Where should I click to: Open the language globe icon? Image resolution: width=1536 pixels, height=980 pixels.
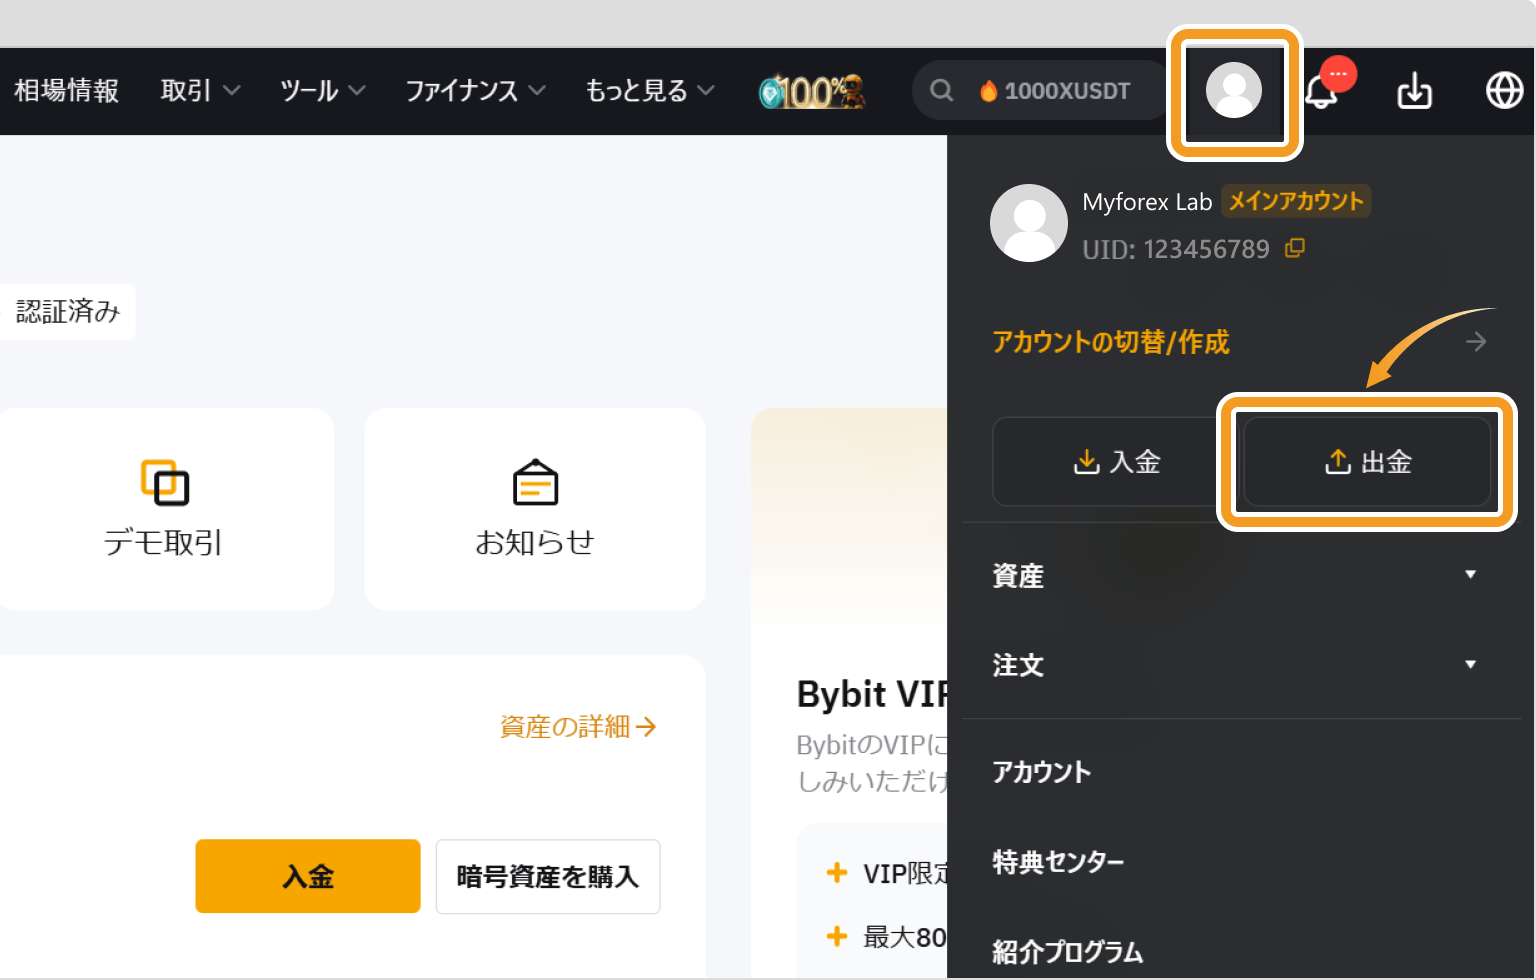tap(1504, 90)
